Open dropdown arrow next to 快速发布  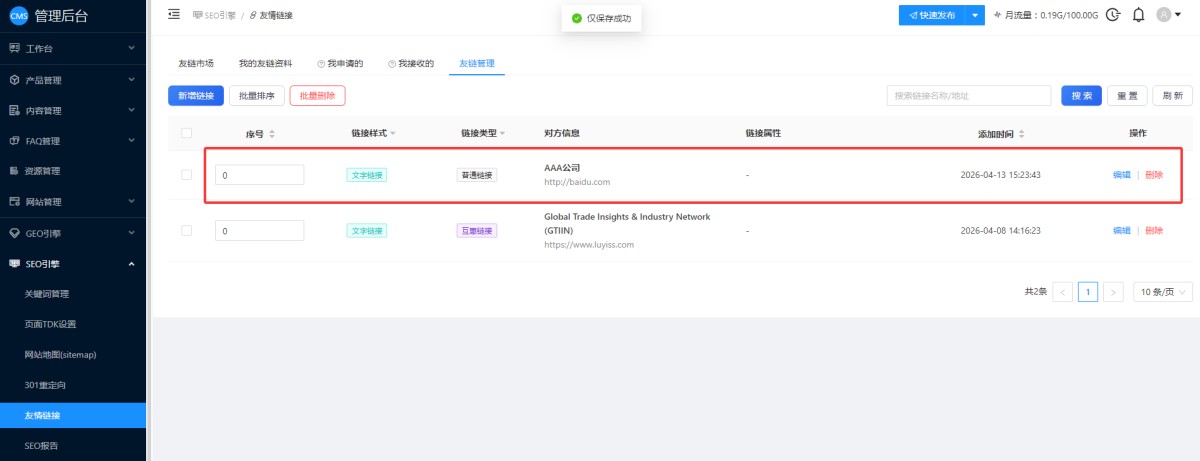pyautogui.click(x=975, y=15)
